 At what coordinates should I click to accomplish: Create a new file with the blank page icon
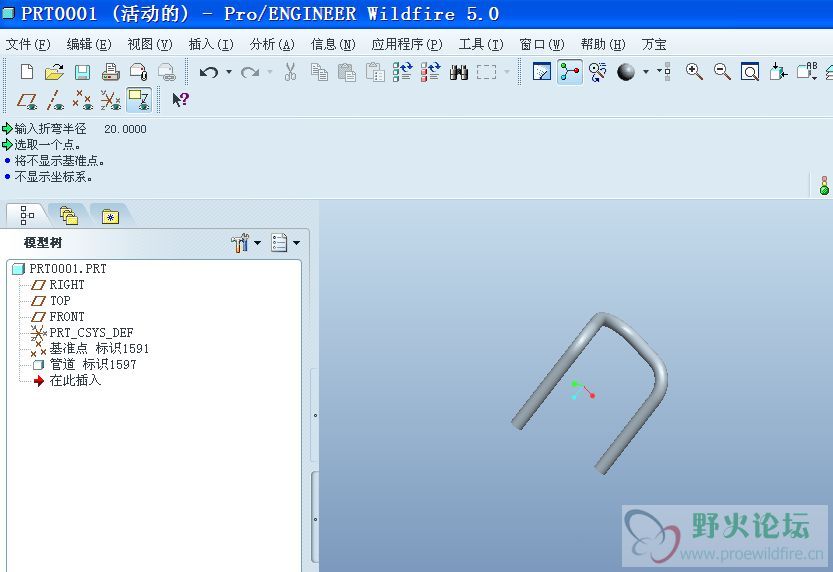[x=27, y=72]
